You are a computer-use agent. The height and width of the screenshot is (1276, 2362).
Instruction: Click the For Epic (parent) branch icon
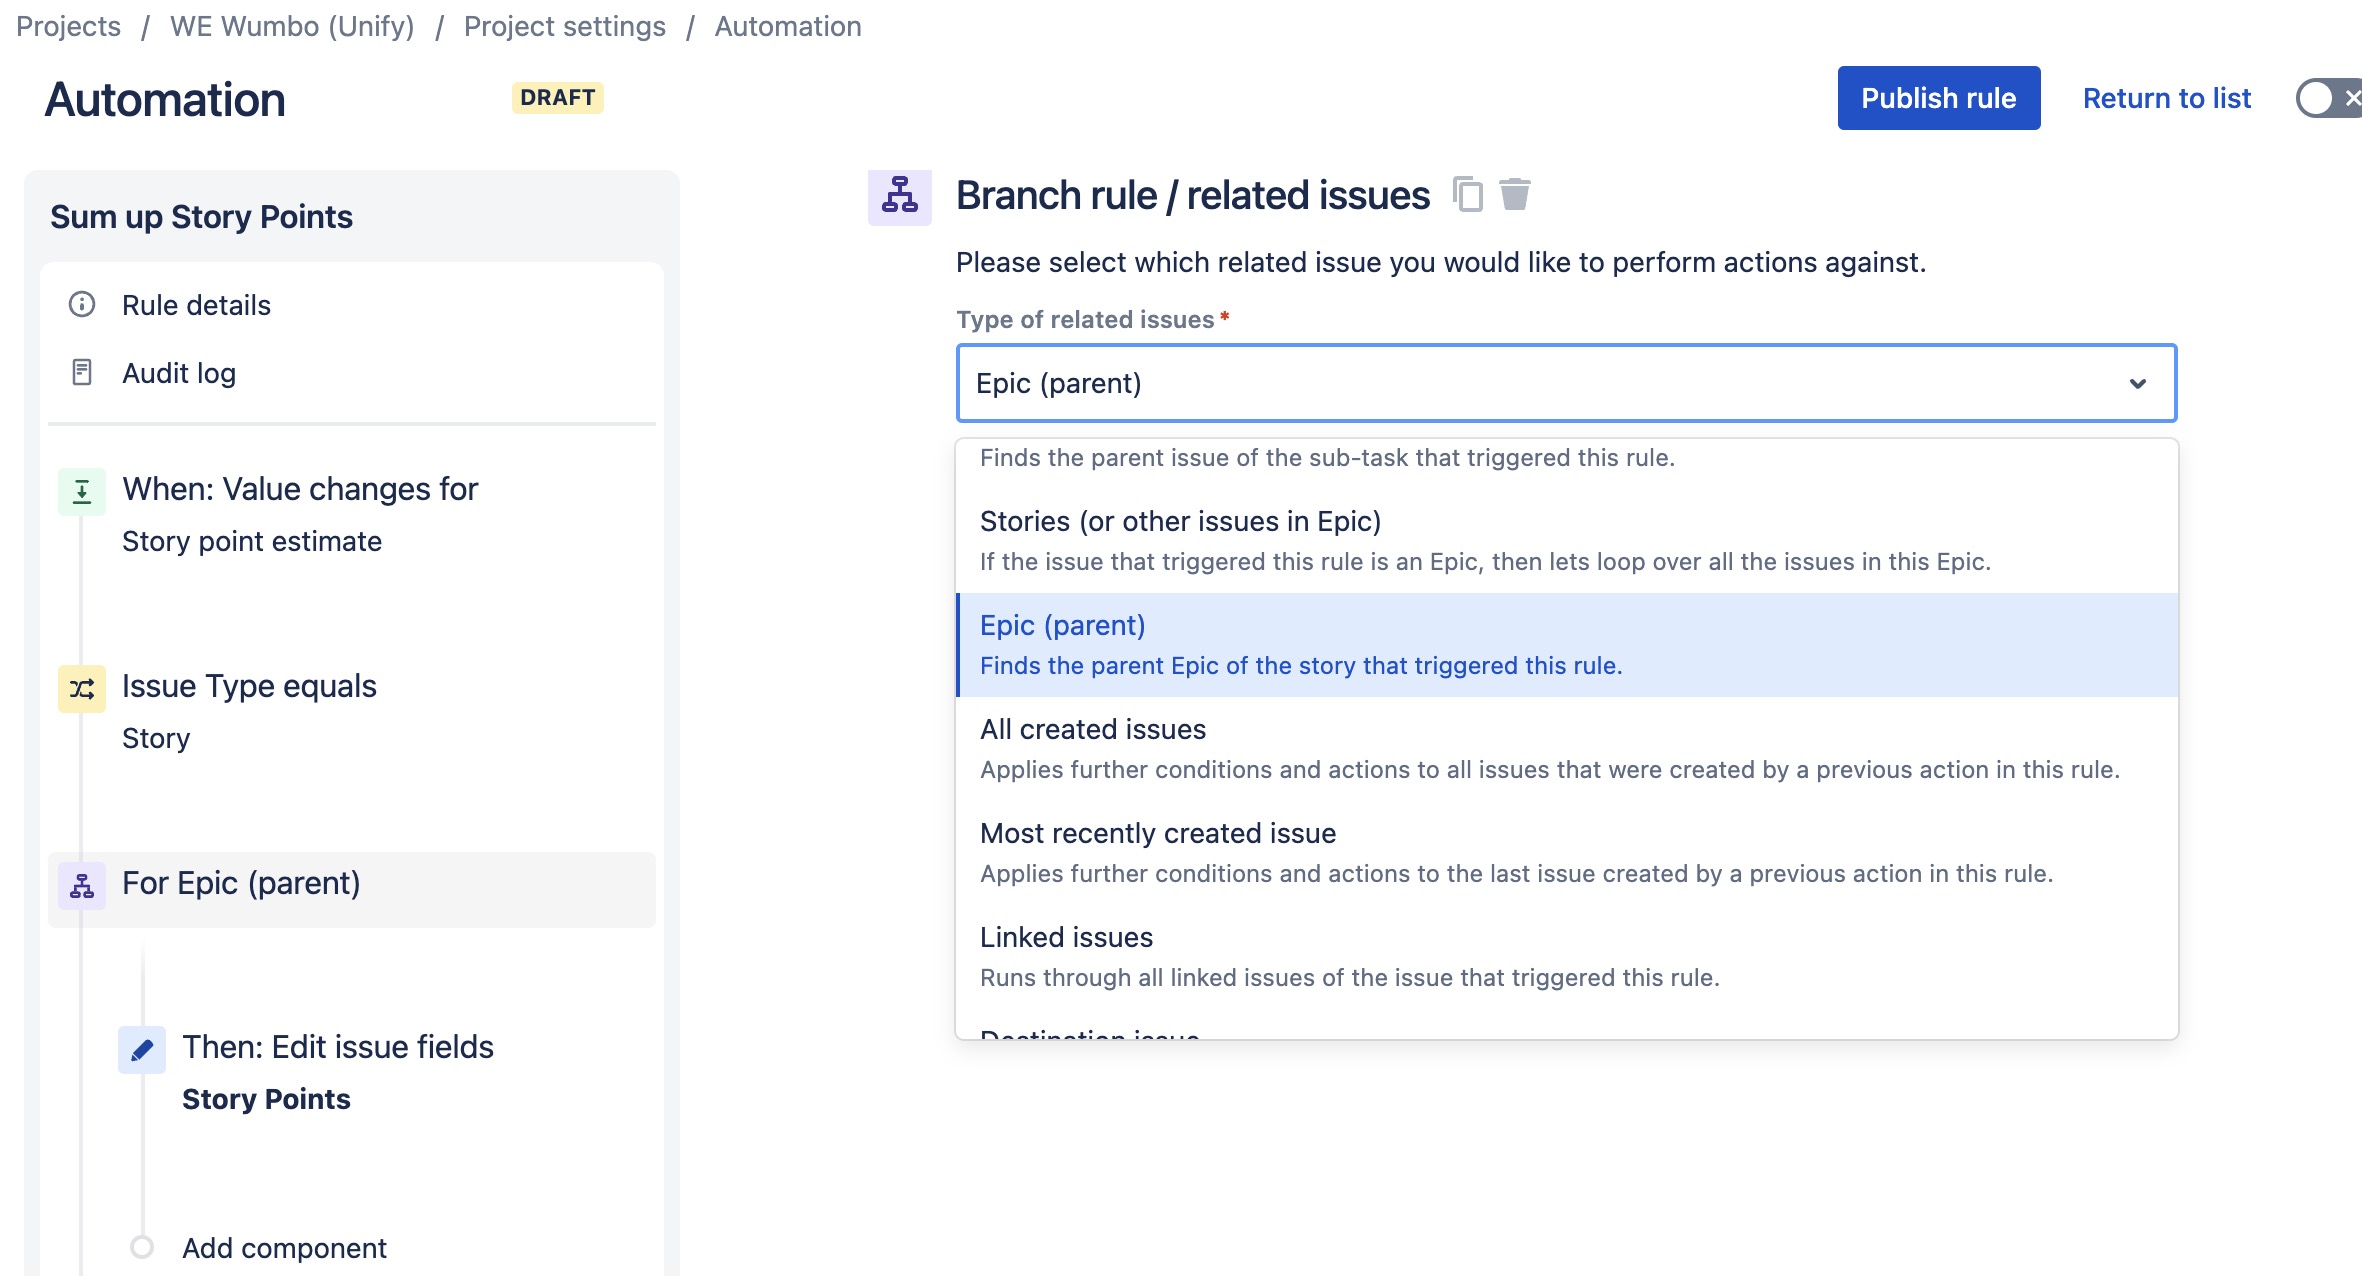pos(82,885)
